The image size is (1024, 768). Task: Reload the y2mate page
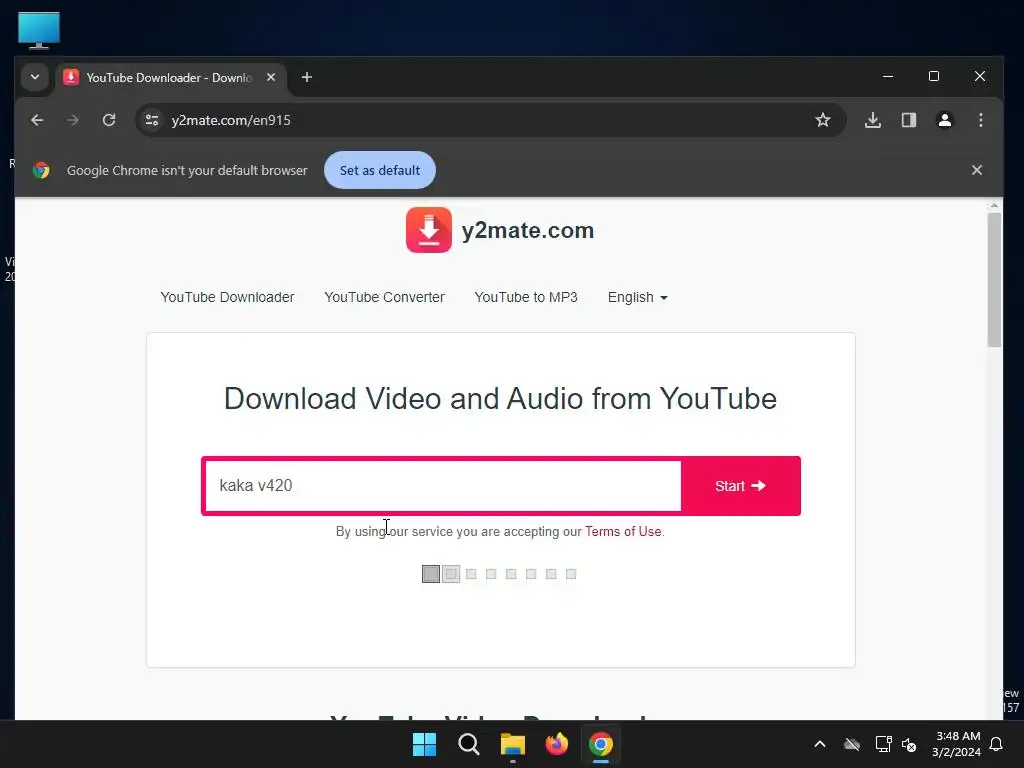tap(109, 120)
